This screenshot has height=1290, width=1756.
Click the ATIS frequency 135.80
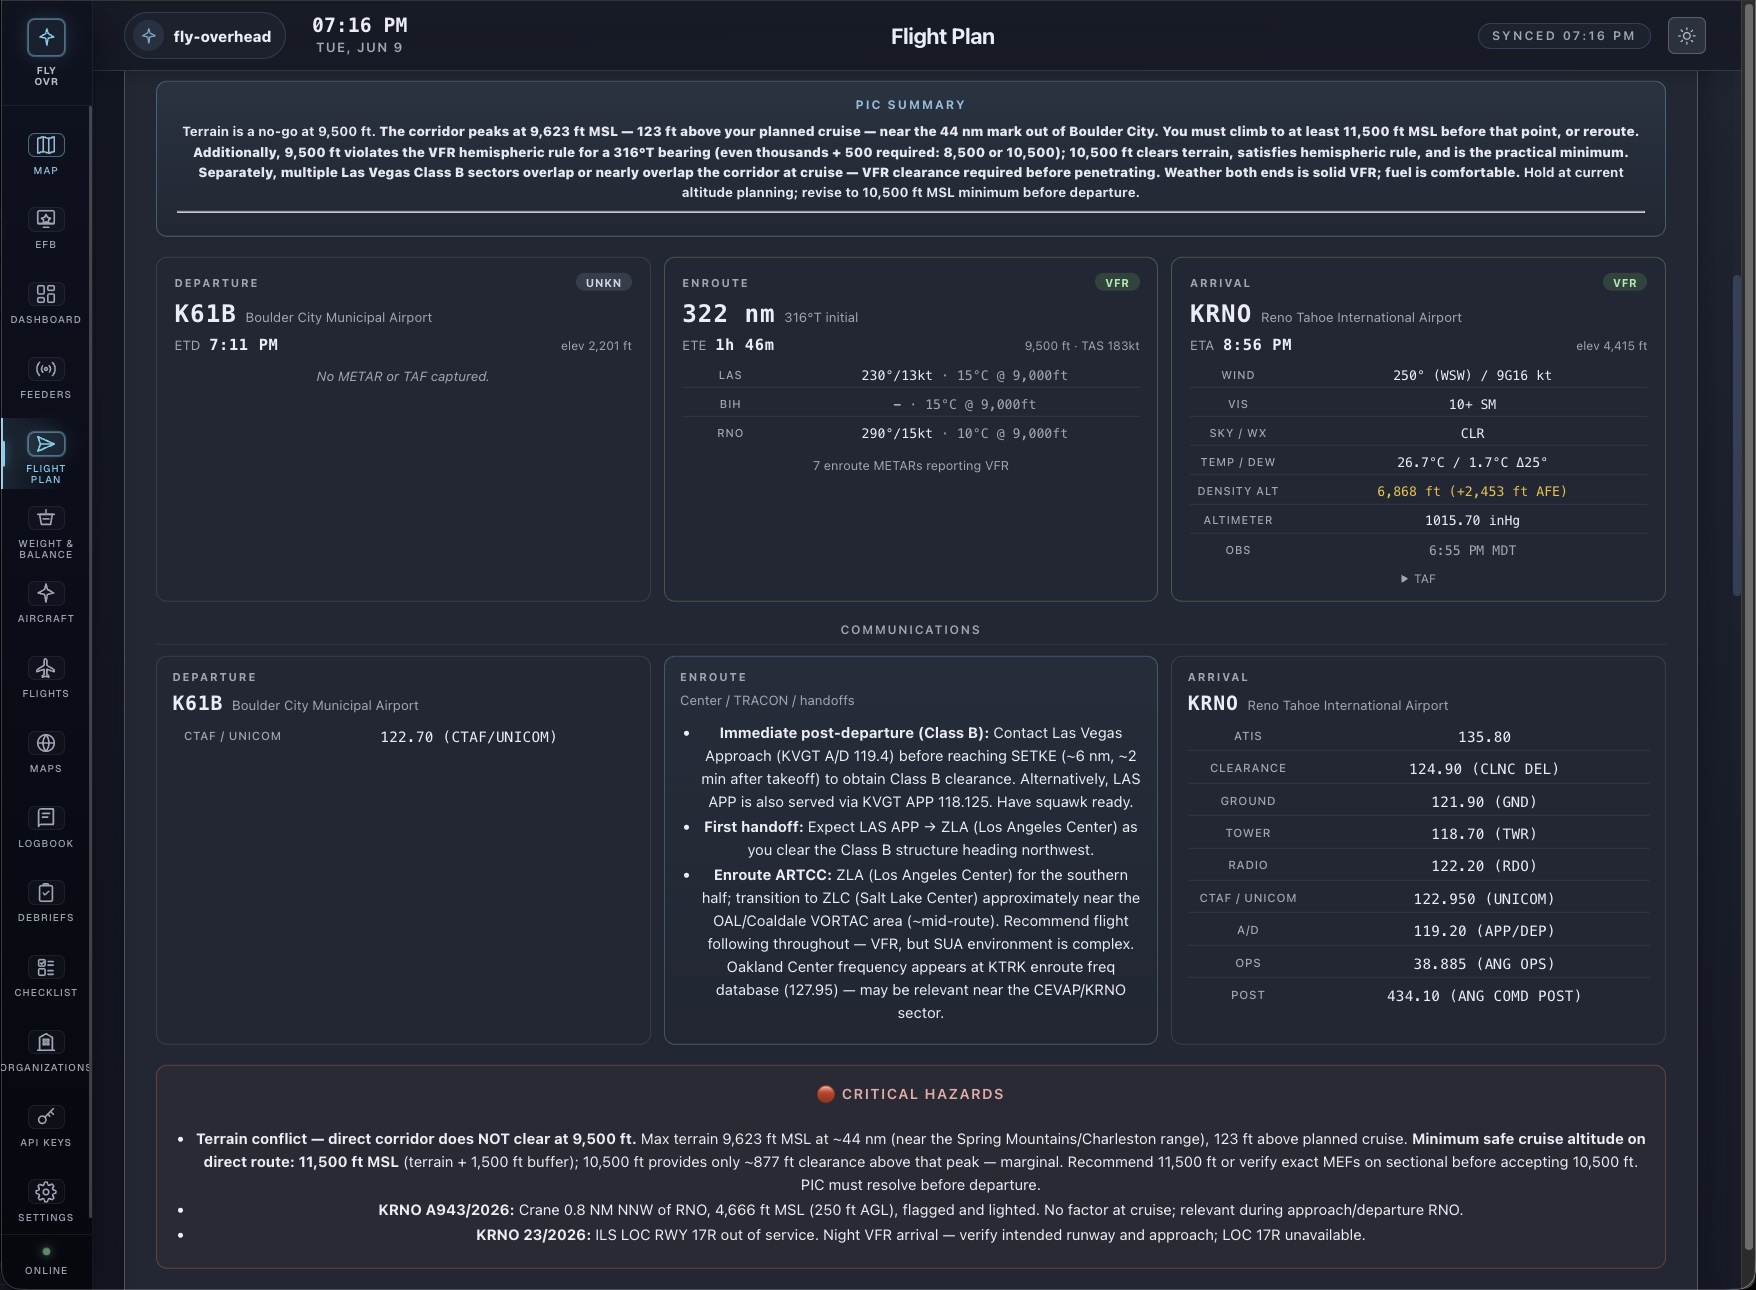(x=1484, y=737)
